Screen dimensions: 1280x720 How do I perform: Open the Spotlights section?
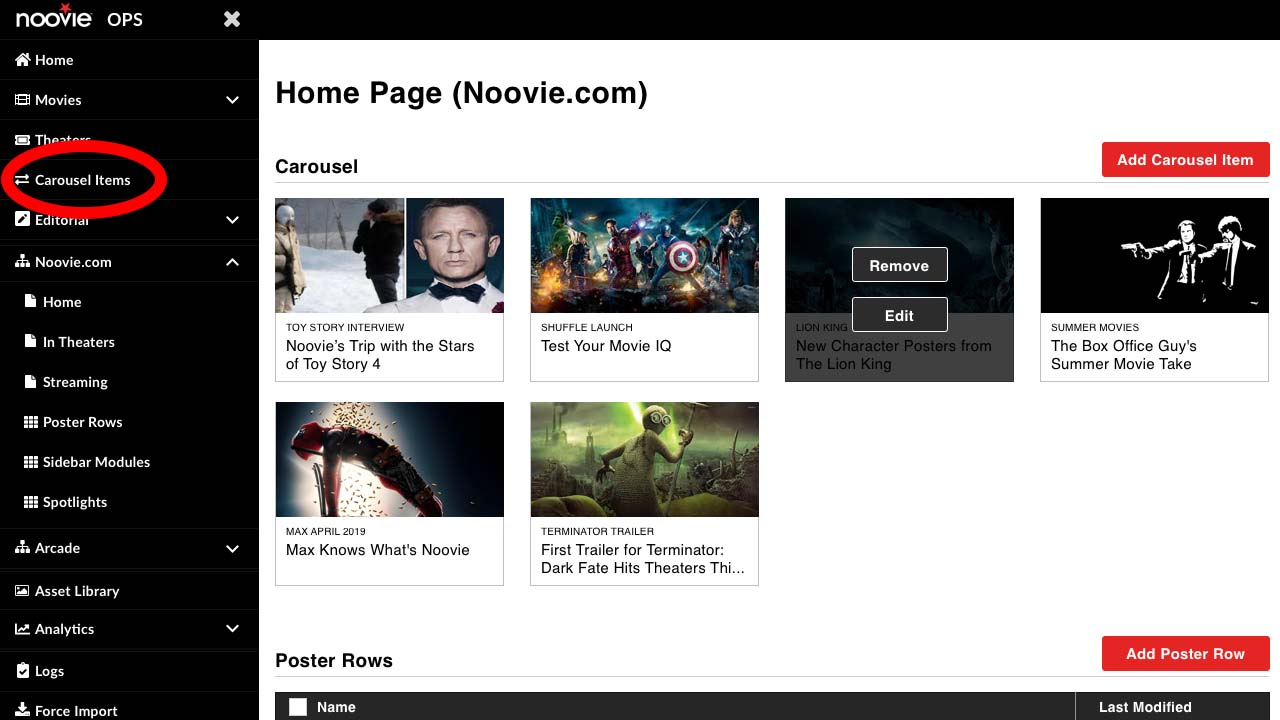(x=75, y=502)
